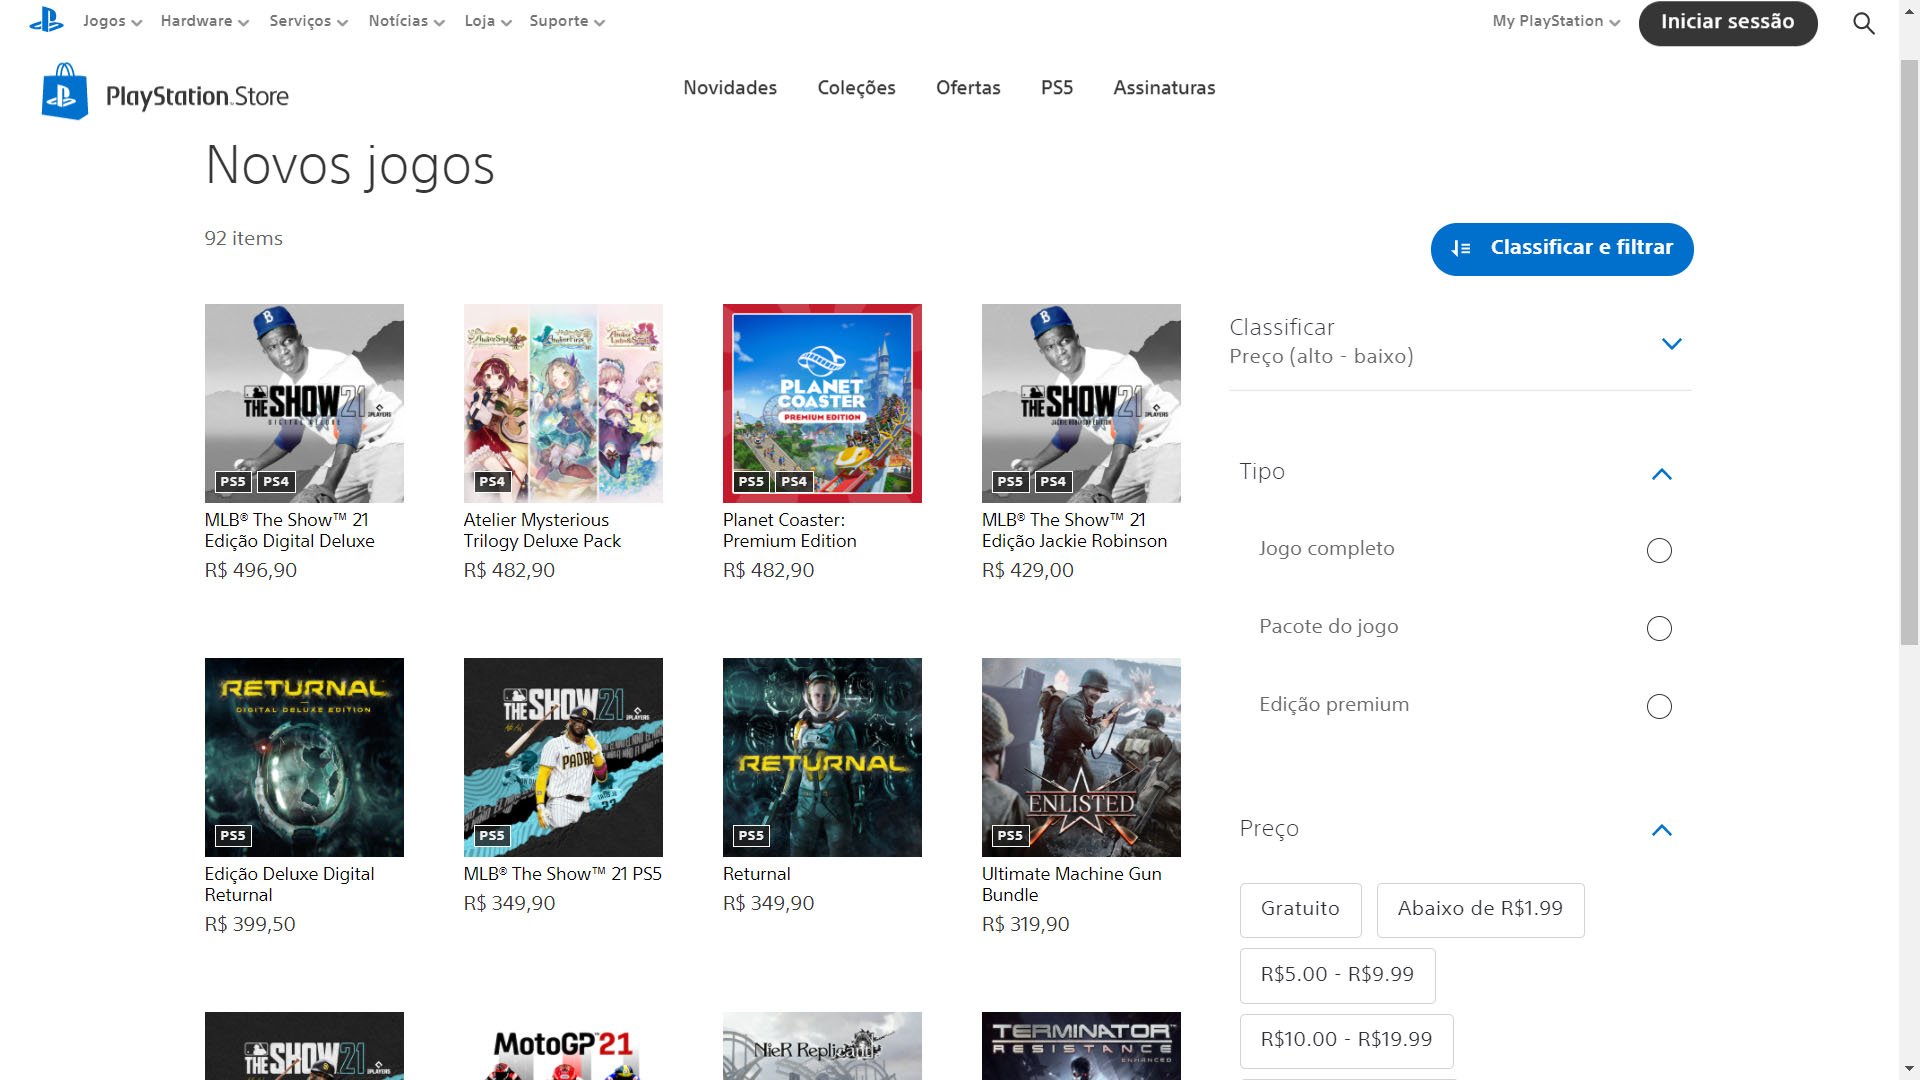Screen dimensions: 1920x1080
Task: Click the 92 items count text
Action: click(x=243, y=239)
